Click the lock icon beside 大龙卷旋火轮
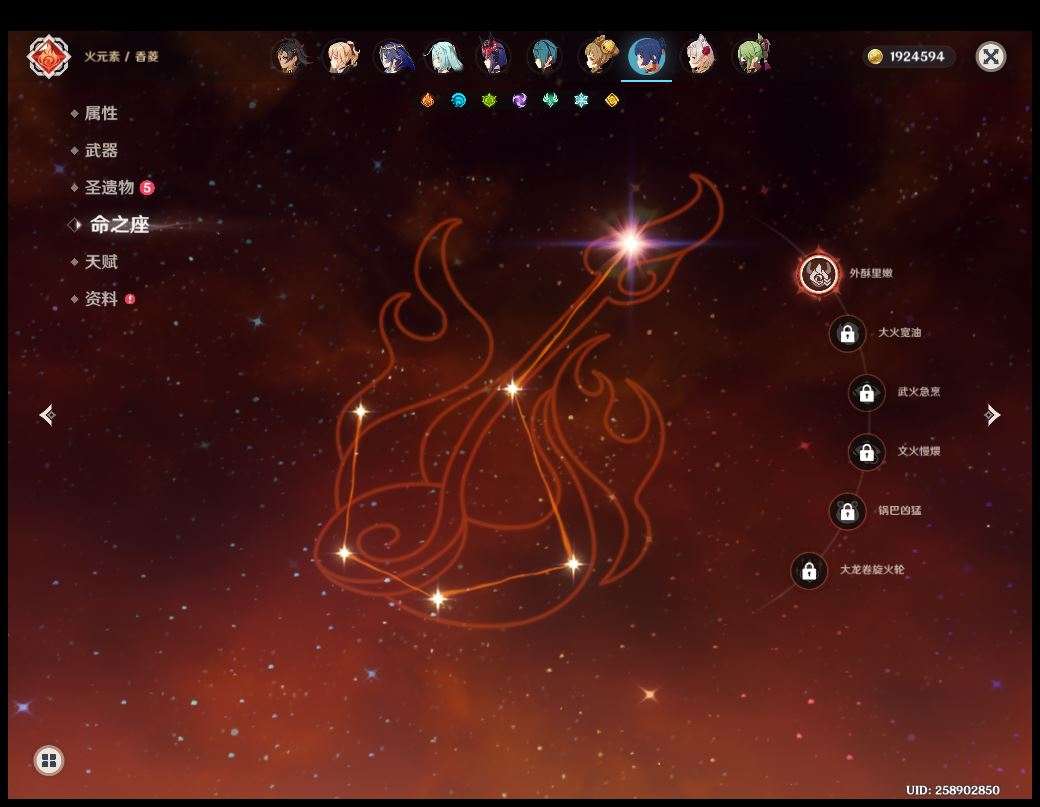The image size is (1040, 807). pos(809,570)
